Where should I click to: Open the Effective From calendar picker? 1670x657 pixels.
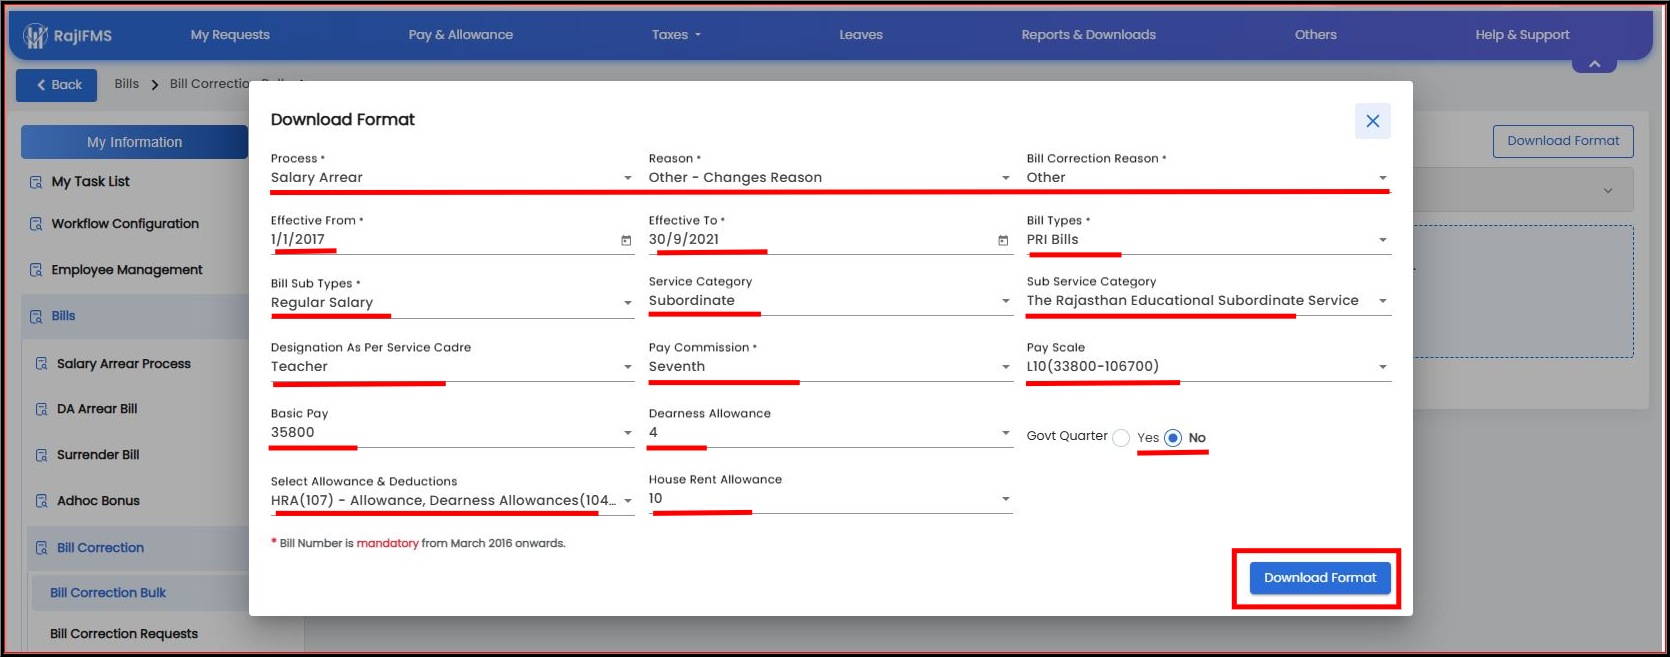tap(626, 240)
